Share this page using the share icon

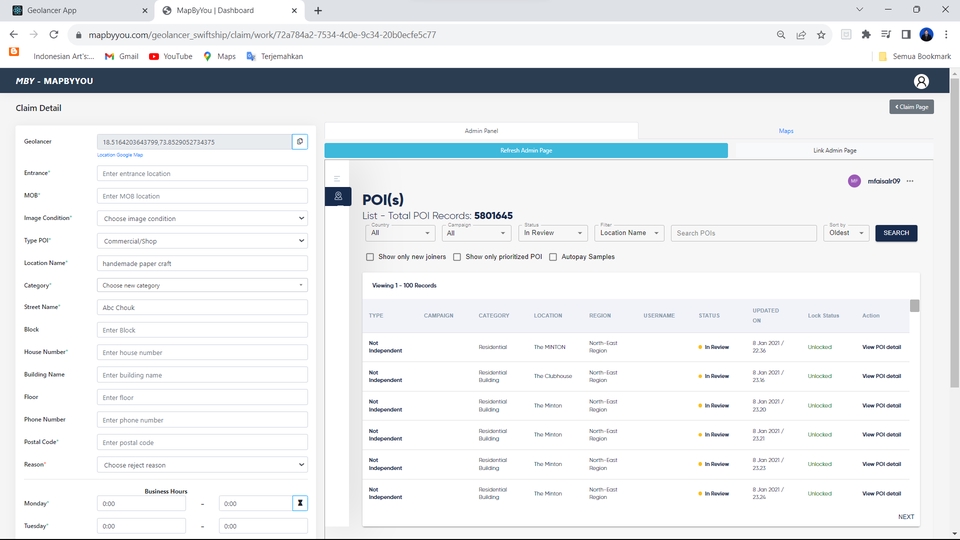(x=801, y=35)
